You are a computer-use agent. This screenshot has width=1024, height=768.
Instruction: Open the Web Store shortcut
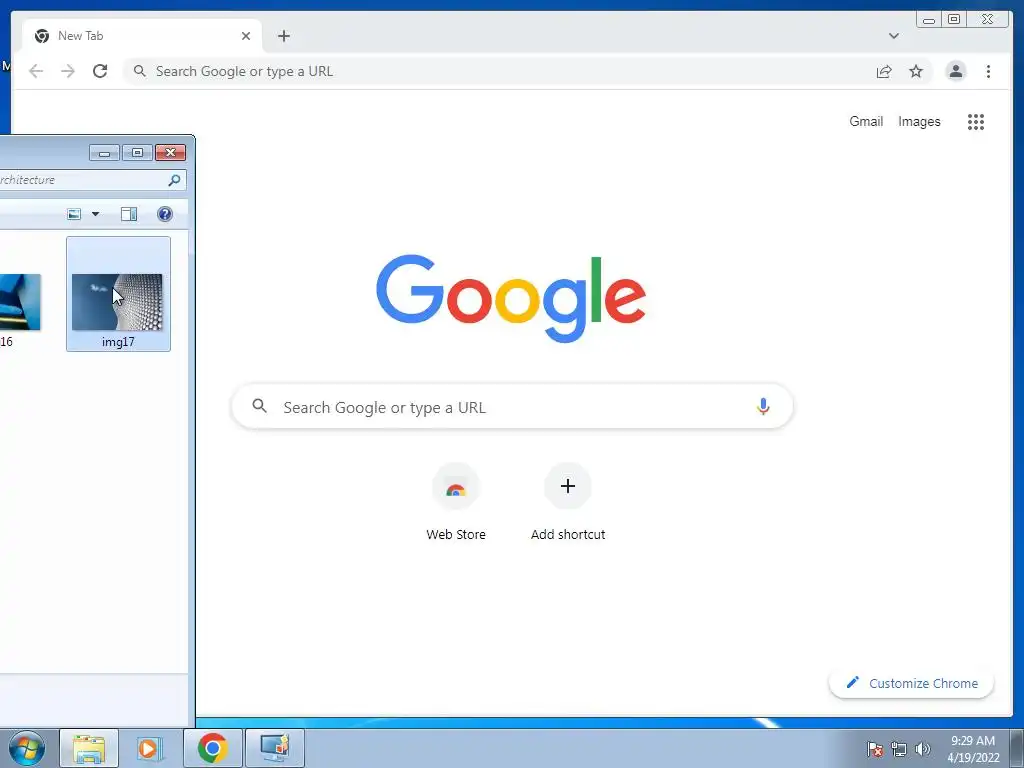(x=456, y=502)
